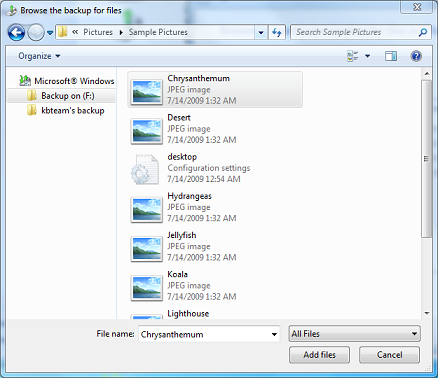Click Pictures in the address breadcrumb
The height and width of the screenshot is (378, 438).
pyautogui.click(x=98, y=32)
